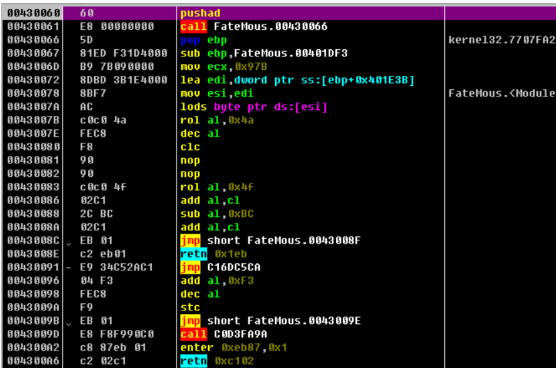Select the enter 0xeb87,0x1 instruction

pyautogui.click(x=234, y=348)
